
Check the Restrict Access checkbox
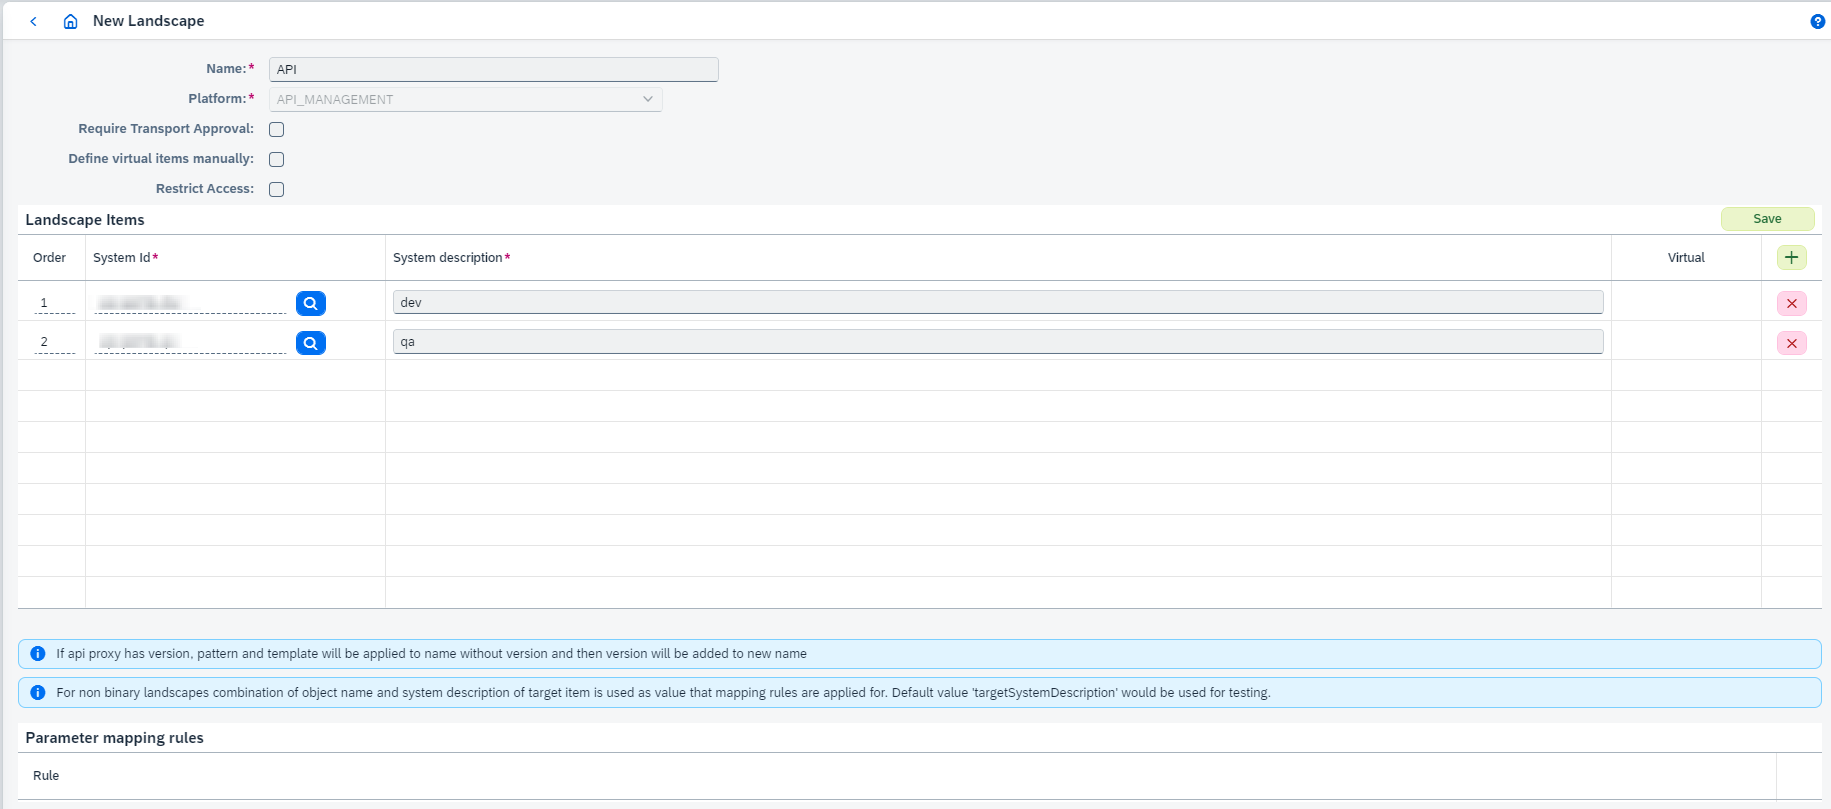pos(277,189)
